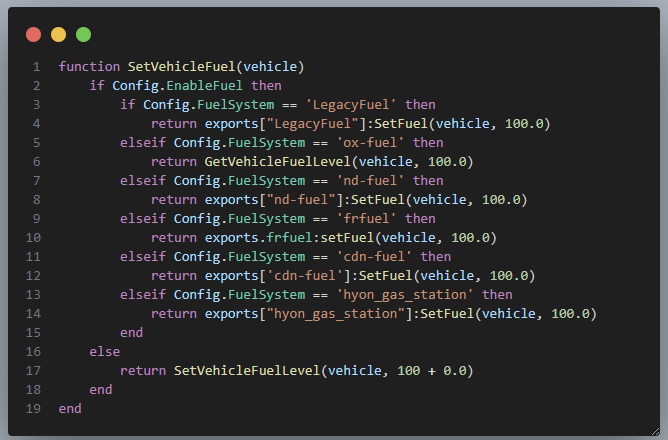The image size is (668, 440).
Task: Click the yellow minimize window dot
Action: [x=58, y=35]
